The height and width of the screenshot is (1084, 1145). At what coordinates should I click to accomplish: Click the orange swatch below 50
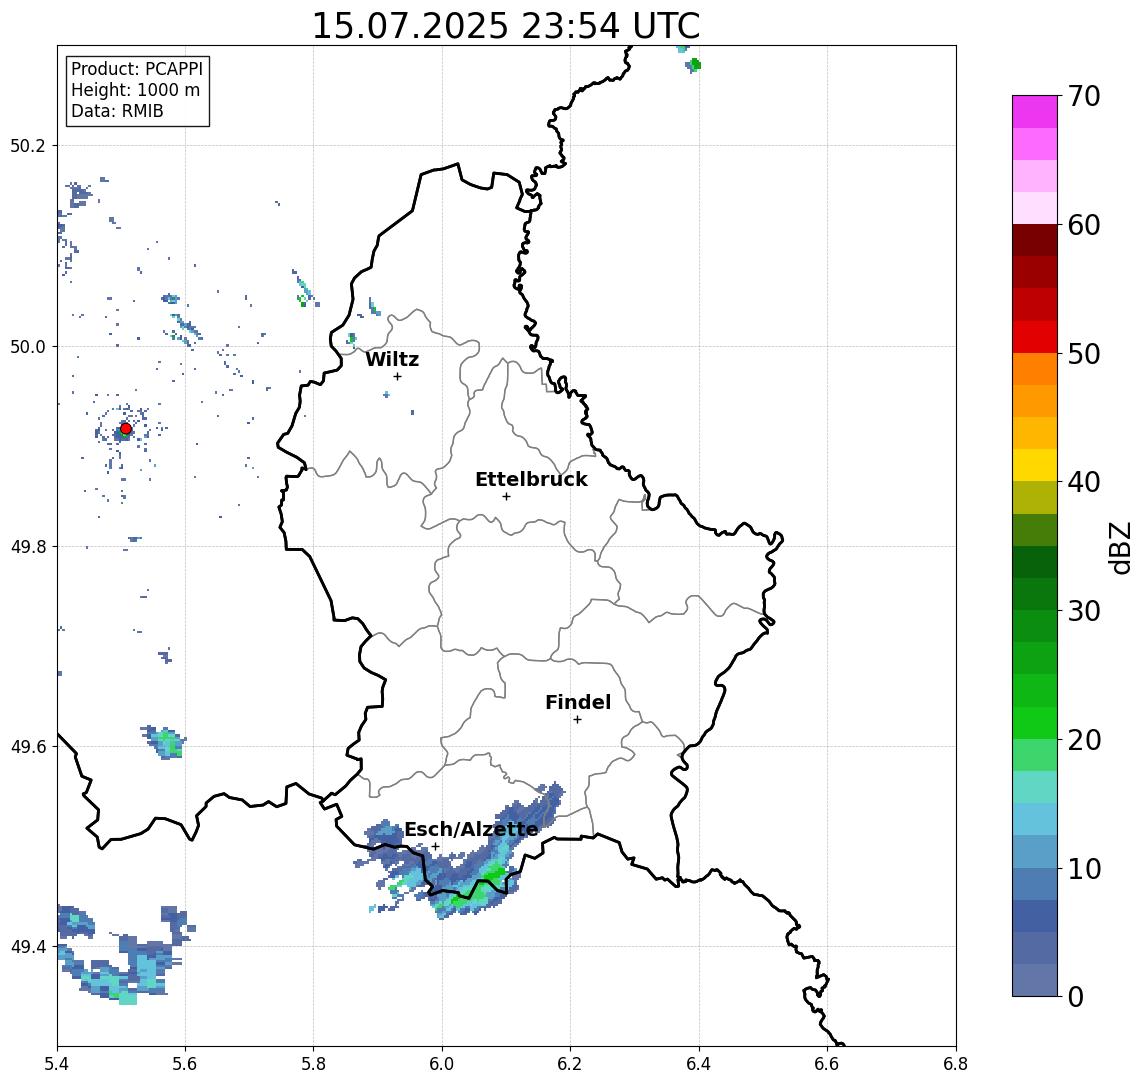[x=1035, y=369]
